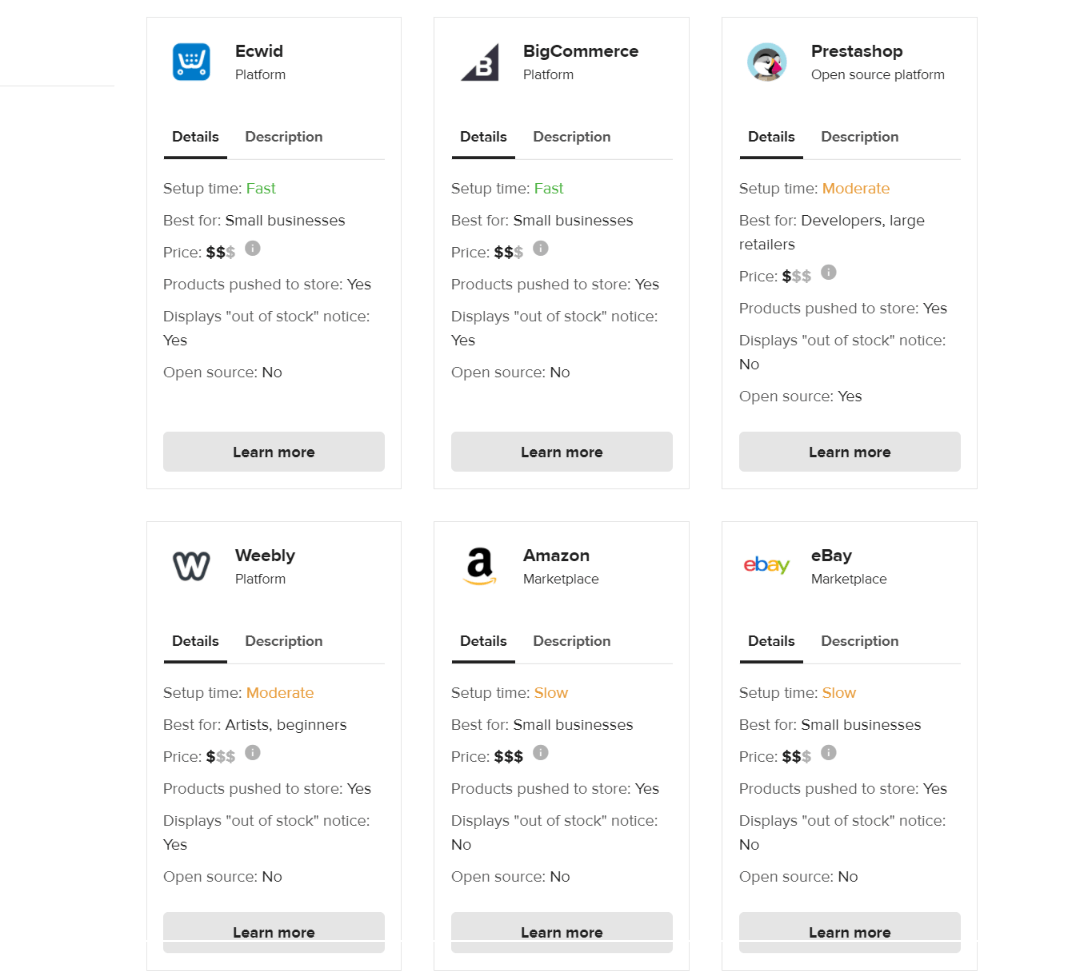Viewport: 1081px width, 977px height.
Task: Click Learn more in BigCommerce card
Action: pyautogui.click(x=562, y=452)
